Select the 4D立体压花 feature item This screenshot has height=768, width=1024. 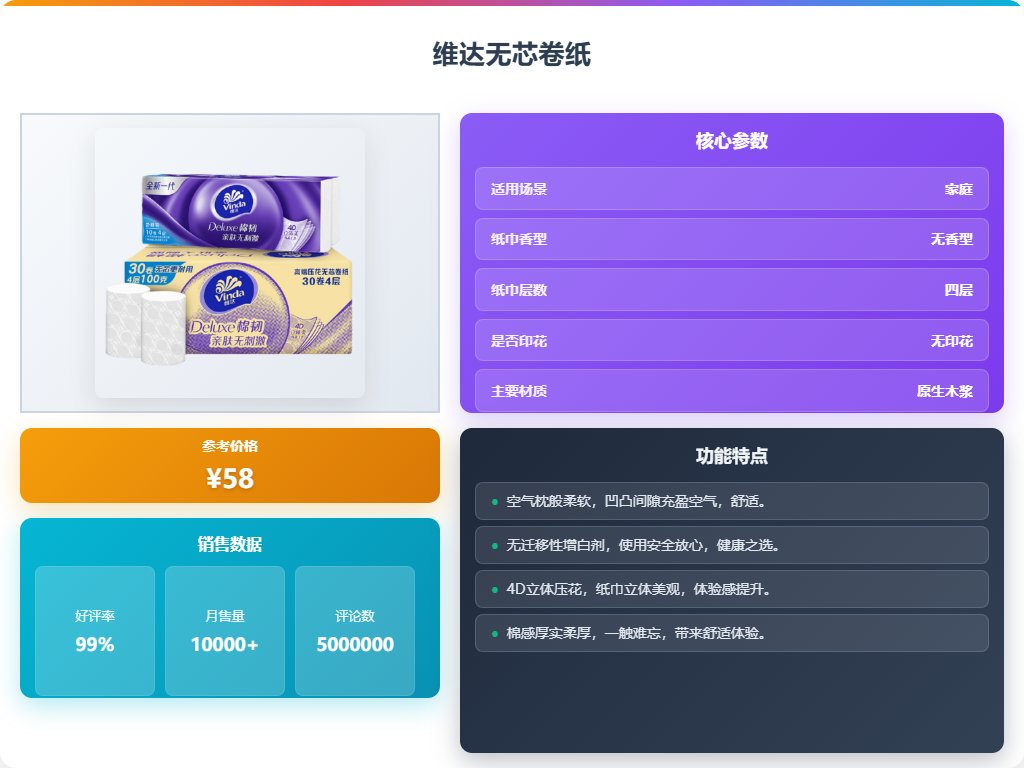(x=731, y=589)
